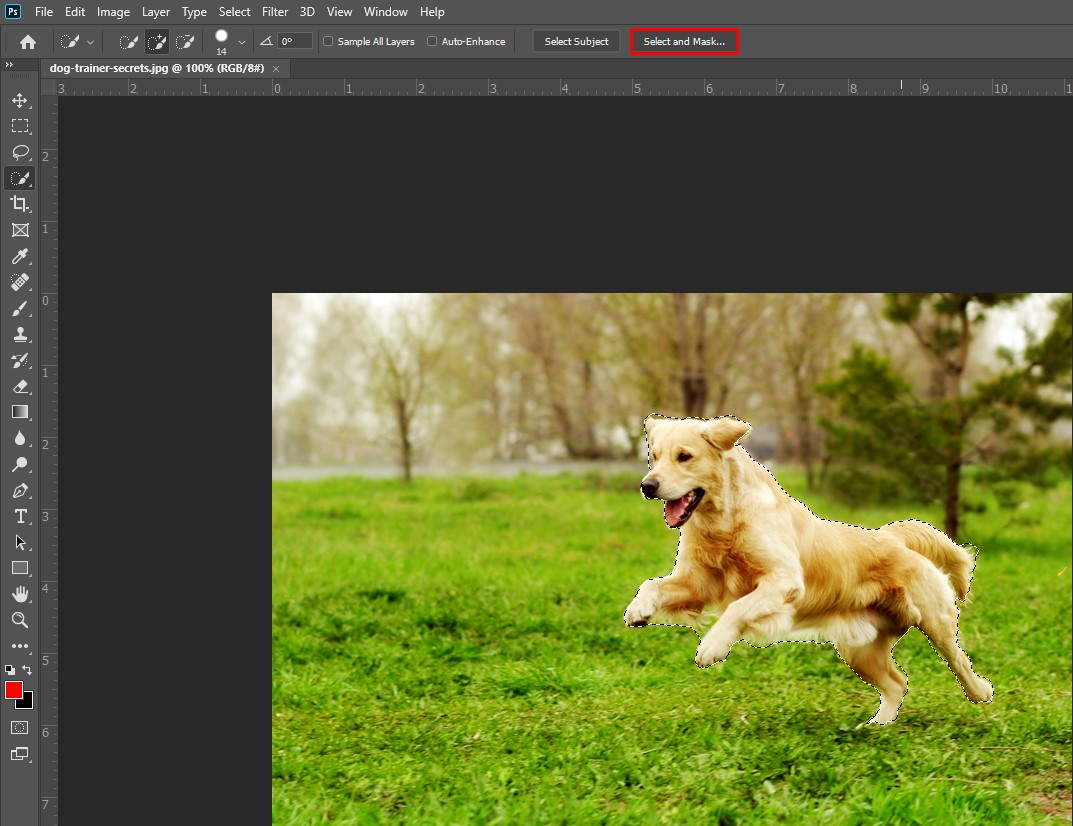Enable Sample All Layers checkbox
Image resolution: width=1073 pixels, height=826 pixels.
tap(329, 42)
